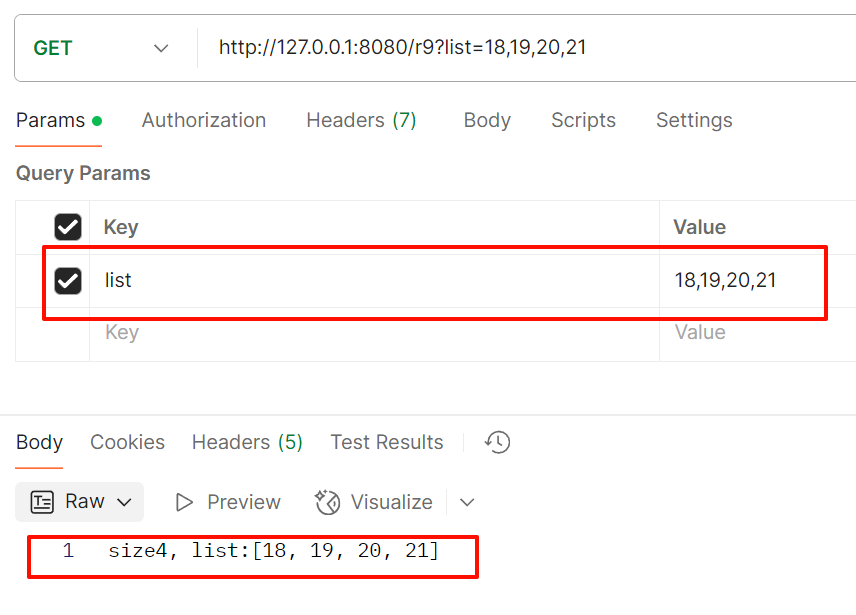Click the Value column header

pyautogui.click(x=699, y=227)
